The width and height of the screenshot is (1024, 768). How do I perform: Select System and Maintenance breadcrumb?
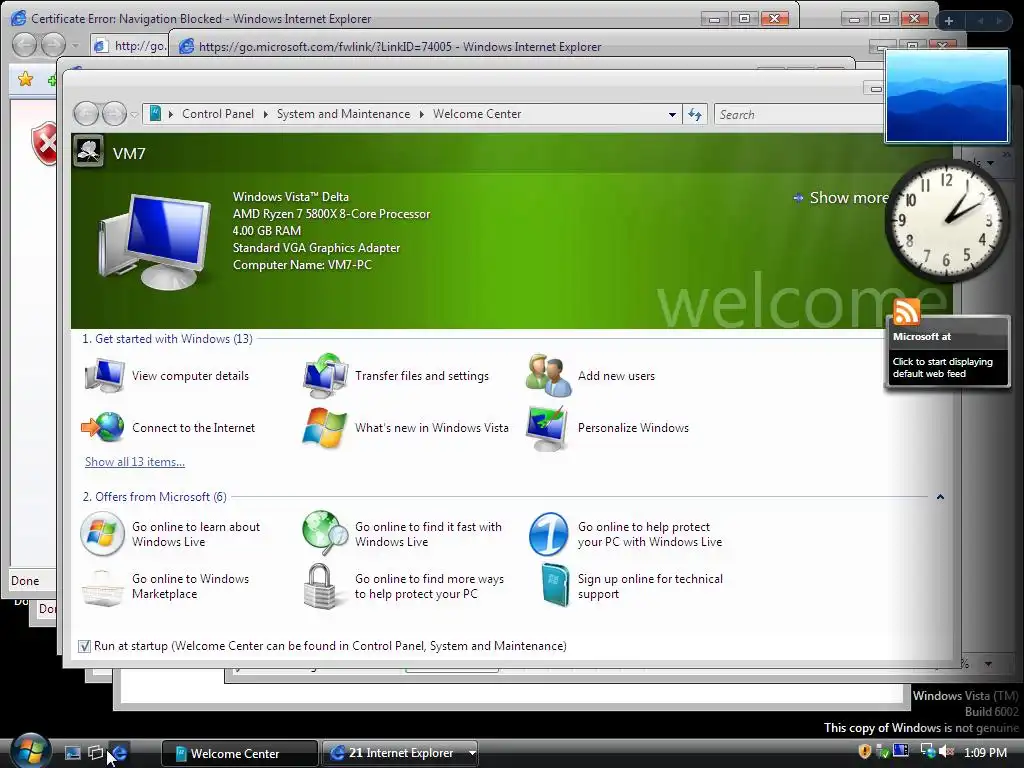coord(344,114)
